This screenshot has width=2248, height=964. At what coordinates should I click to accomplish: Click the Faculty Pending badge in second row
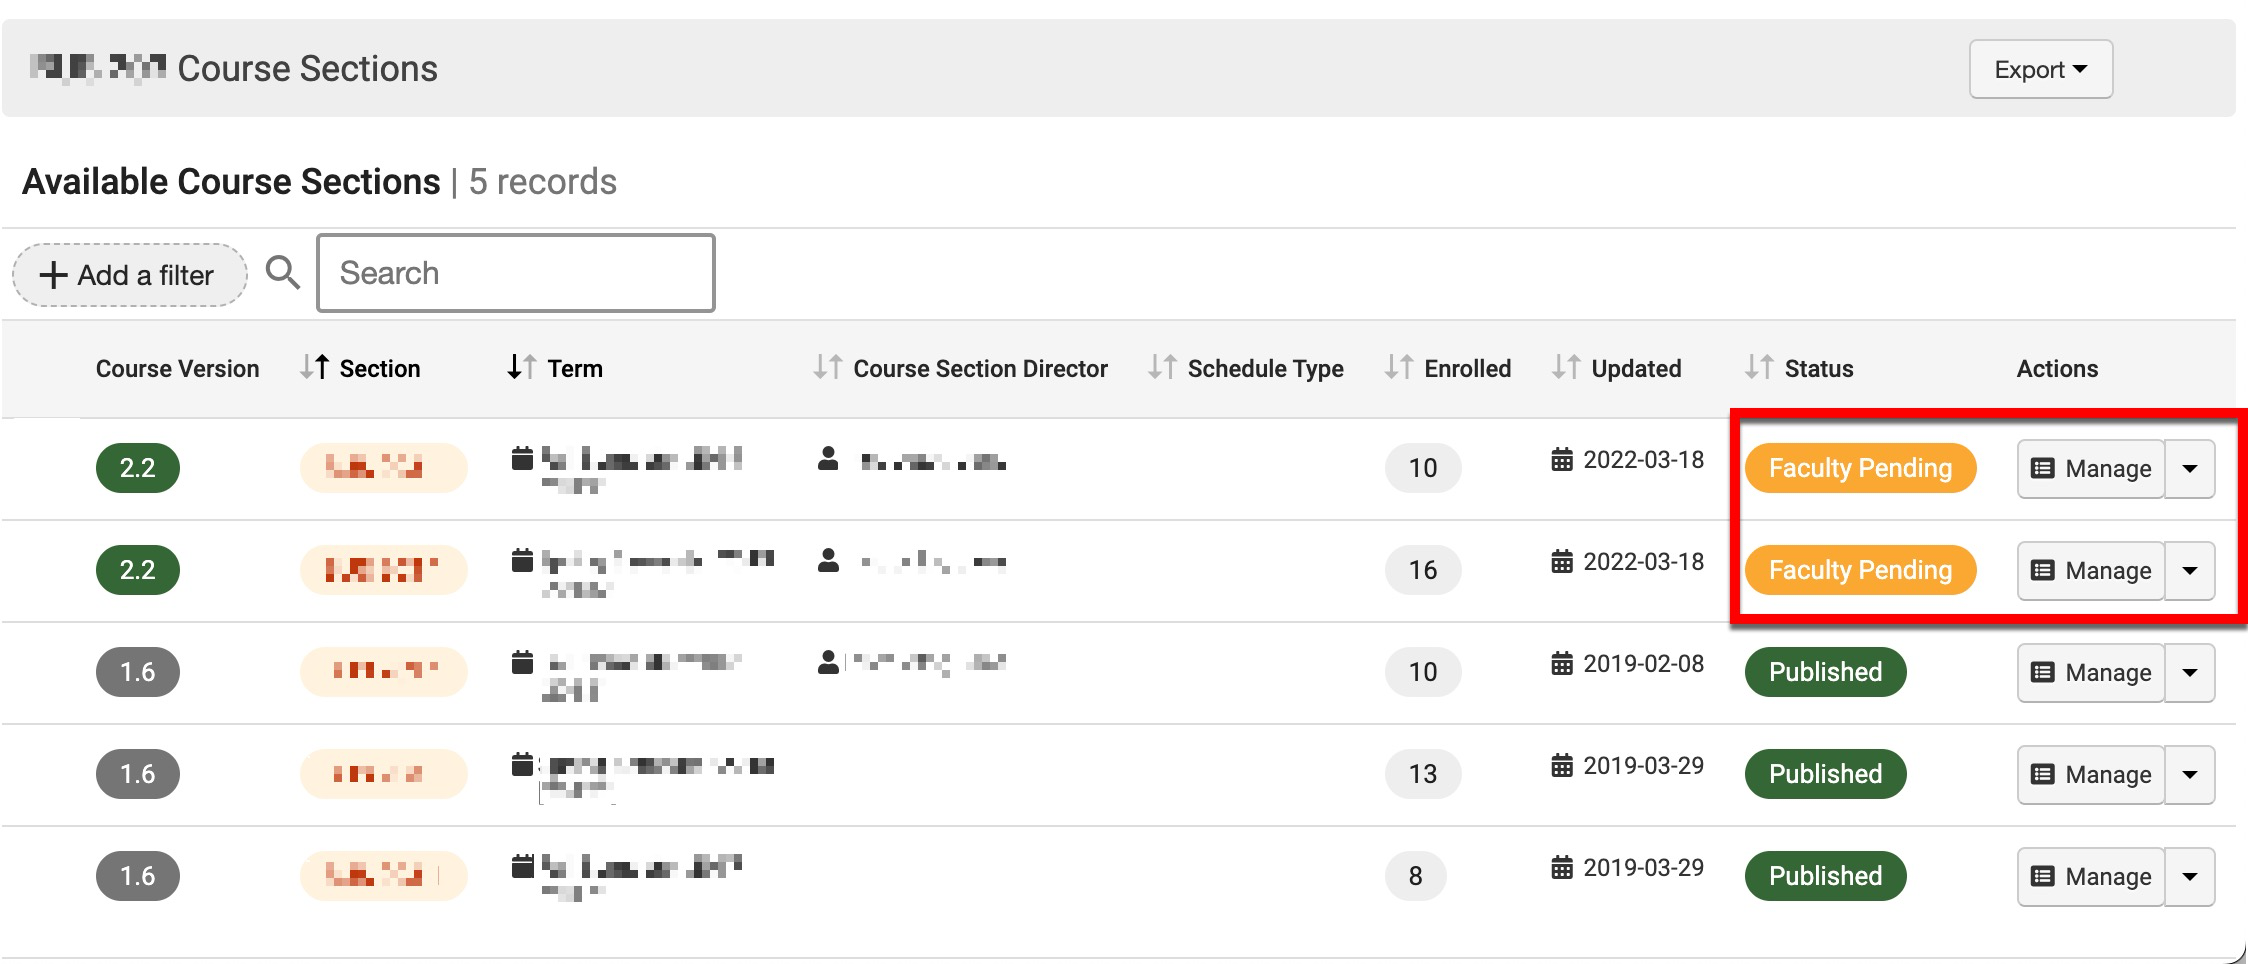point(1860,570)
